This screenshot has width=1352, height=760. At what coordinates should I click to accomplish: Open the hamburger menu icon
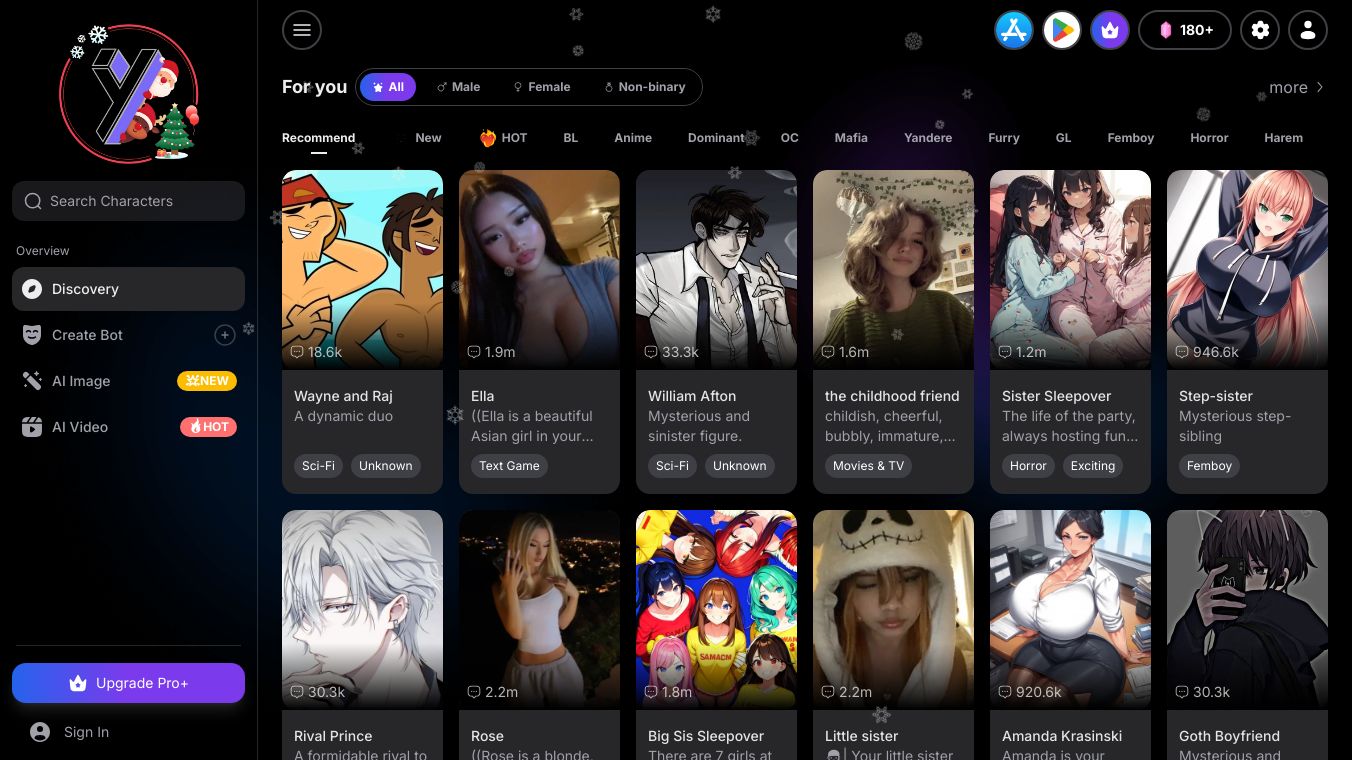(302, 30)
